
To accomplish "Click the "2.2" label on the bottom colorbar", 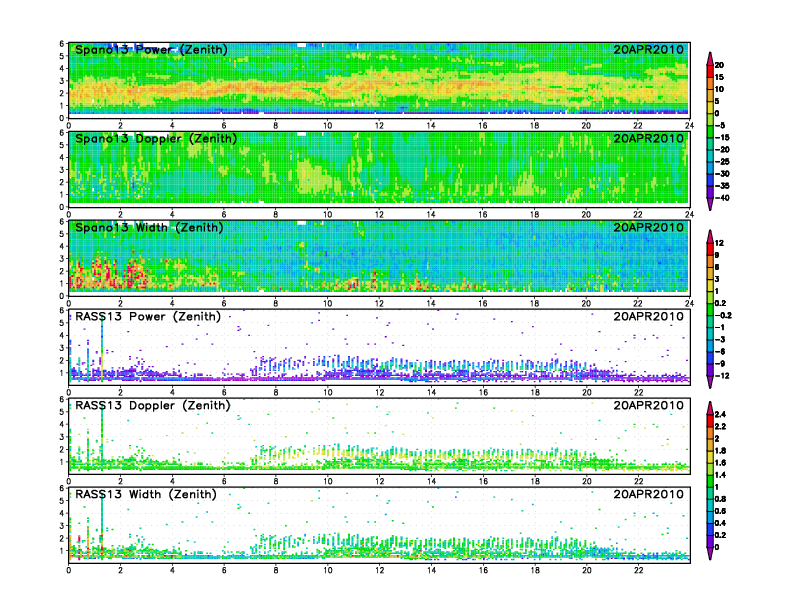I will point(720,427).
